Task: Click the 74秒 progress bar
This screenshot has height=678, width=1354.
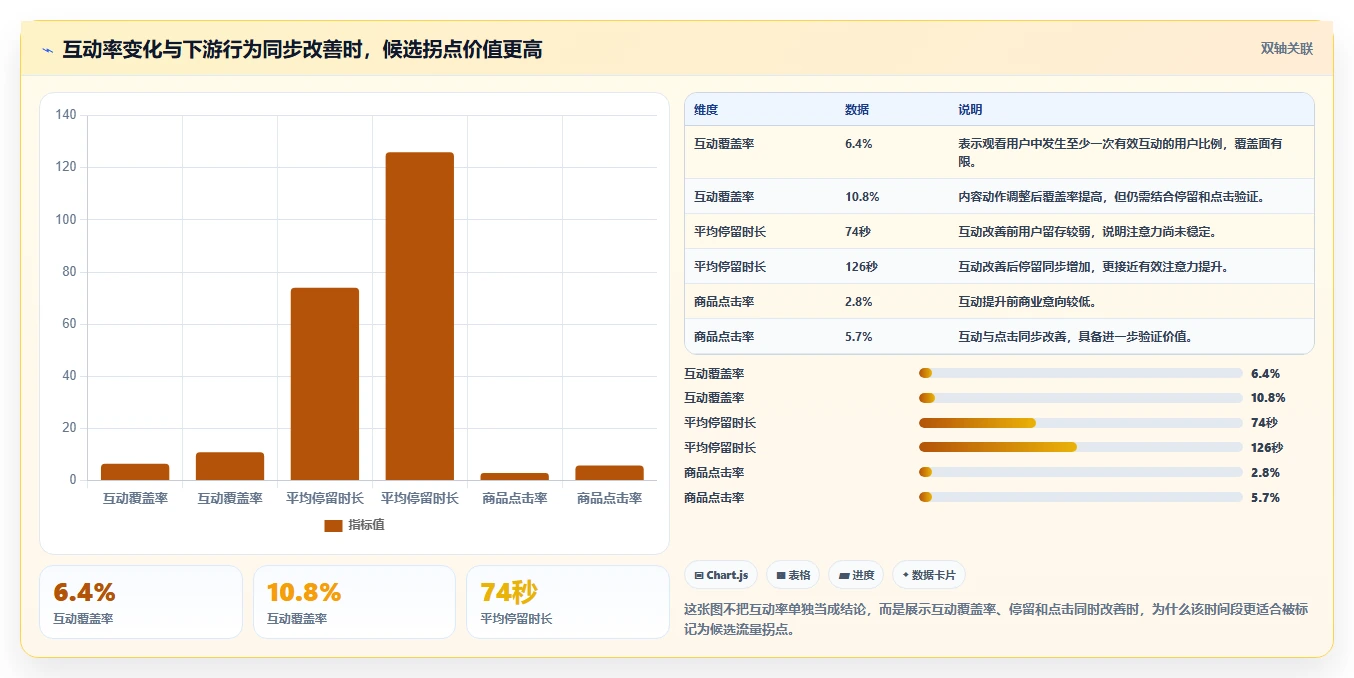Action: [1080, 423]
